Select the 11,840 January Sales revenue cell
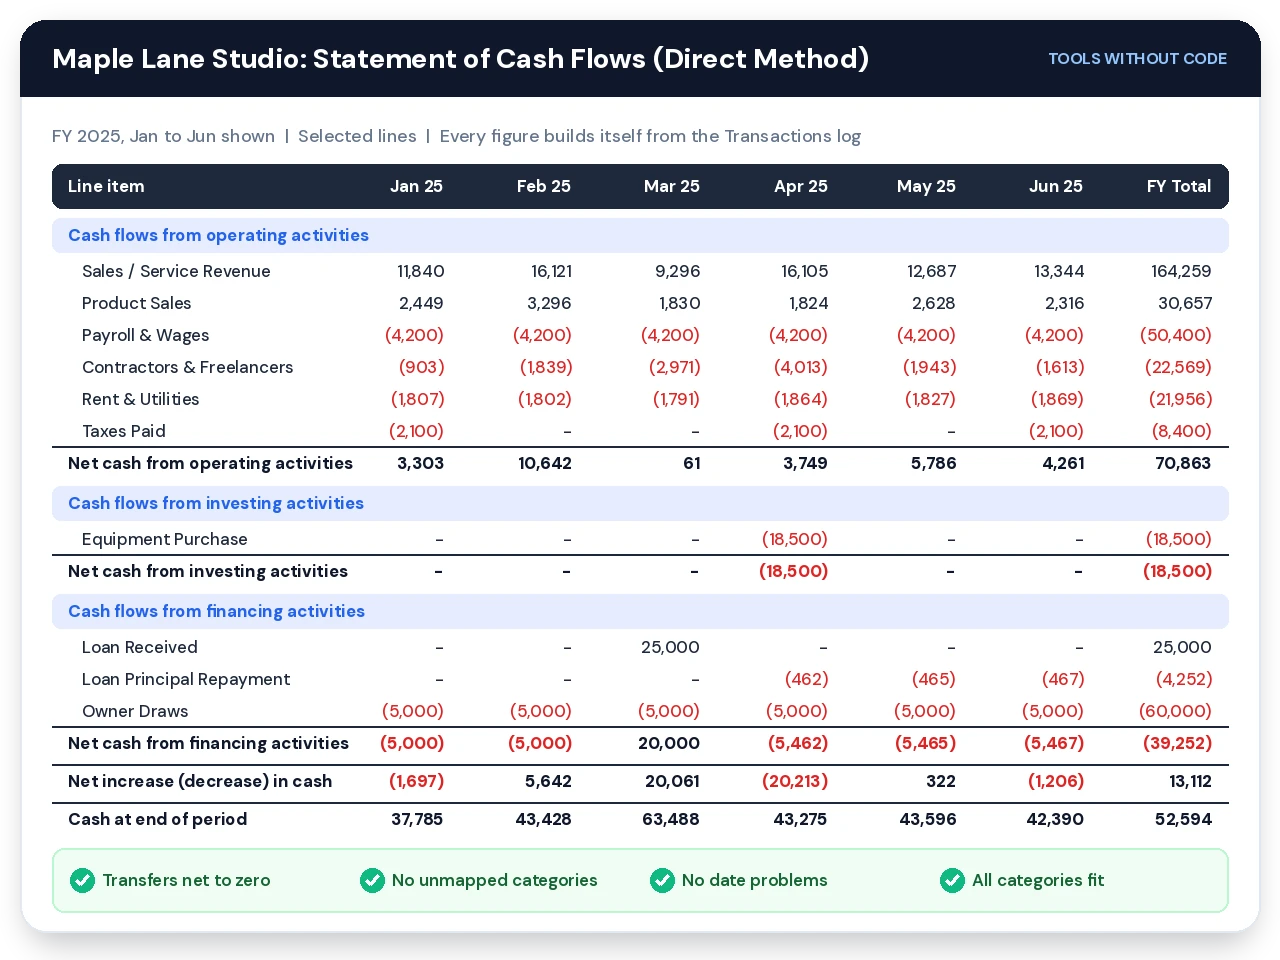The height and width of the screenshot is (960, 1280). [x=420, y=271]
